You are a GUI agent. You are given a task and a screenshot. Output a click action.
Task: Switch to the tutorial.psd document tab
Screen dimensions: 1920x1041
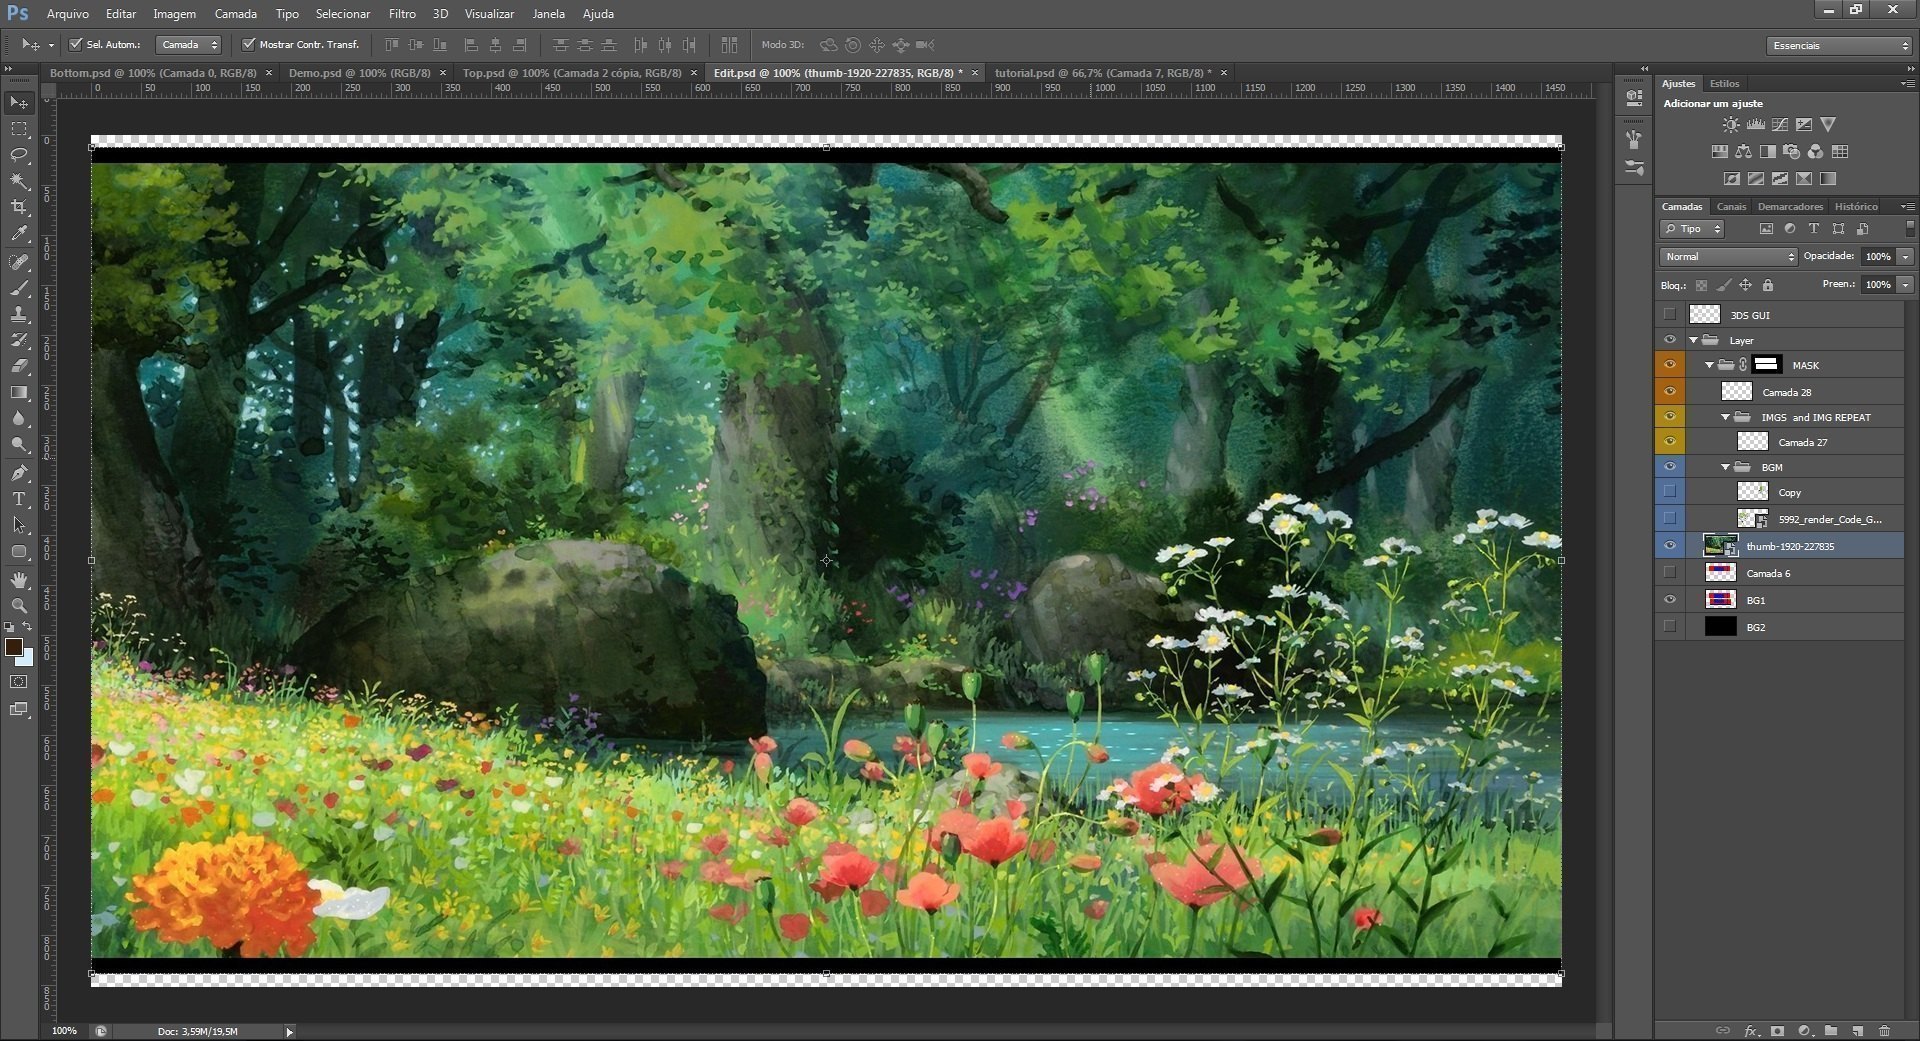(1102, 73)
